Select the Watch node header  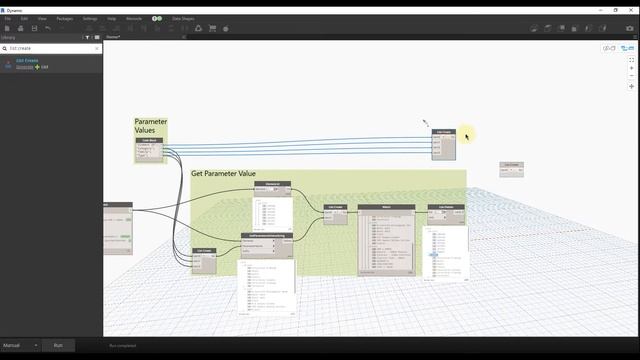387,207
